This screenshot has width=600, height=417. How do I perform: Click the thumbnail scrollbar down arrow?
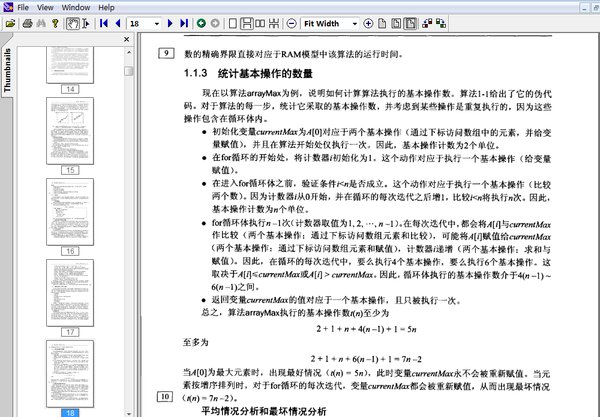(x=129, y=414)
